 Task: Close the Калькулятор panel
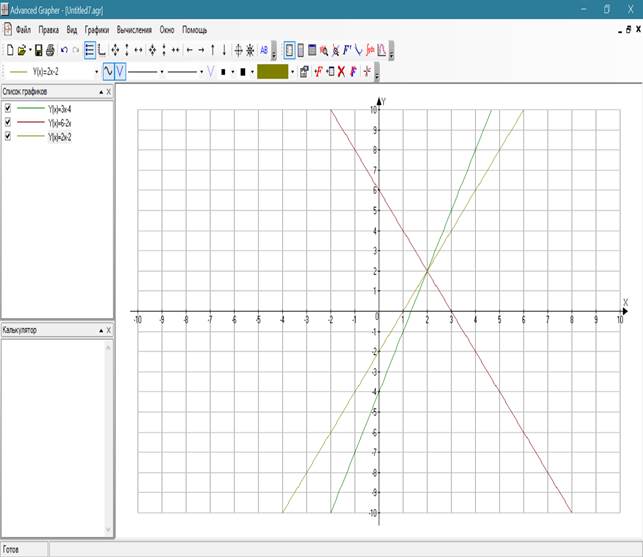[x=109, y=330]
